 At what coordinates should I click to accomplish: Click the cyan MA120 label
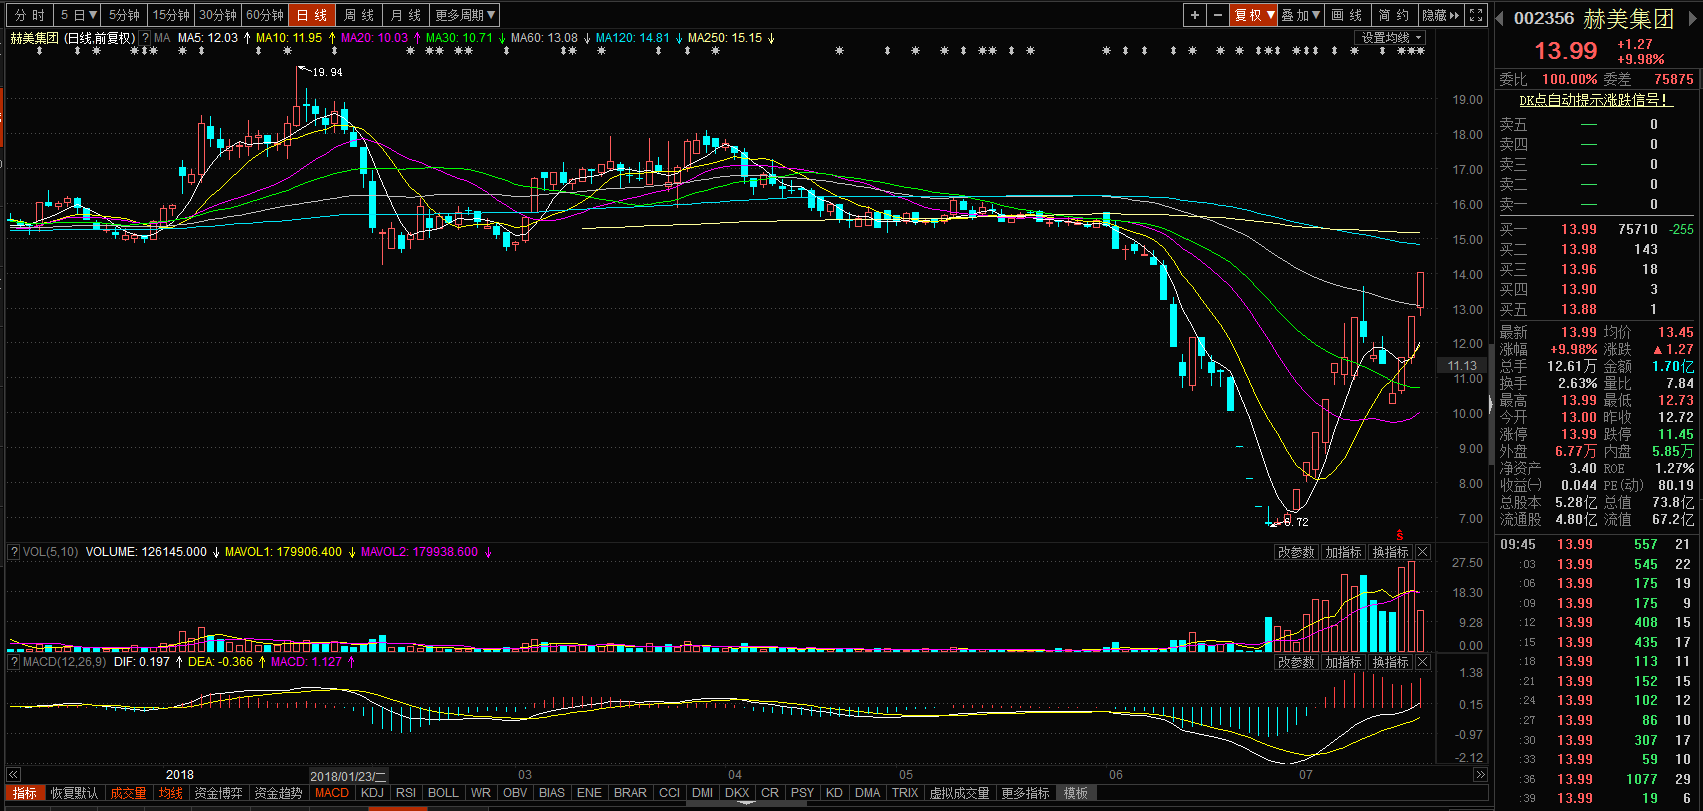tap(632, 38)
